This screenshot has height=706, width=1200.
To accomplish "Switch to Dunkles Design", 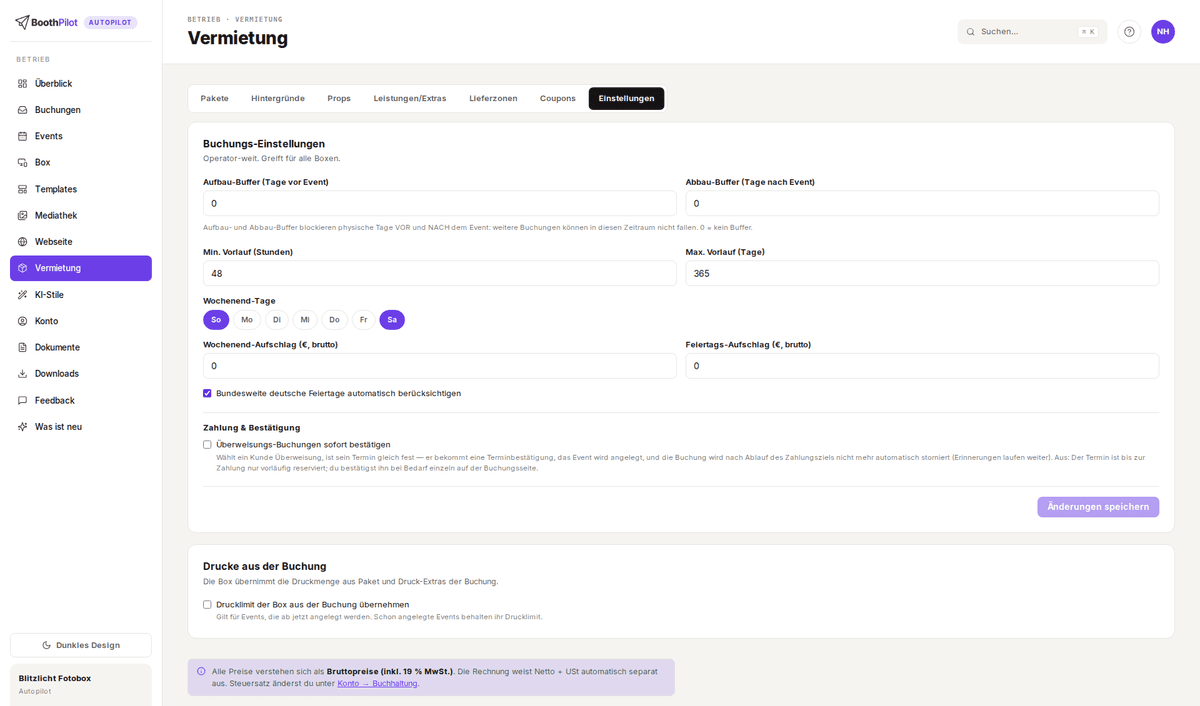I will click(81, 645).
